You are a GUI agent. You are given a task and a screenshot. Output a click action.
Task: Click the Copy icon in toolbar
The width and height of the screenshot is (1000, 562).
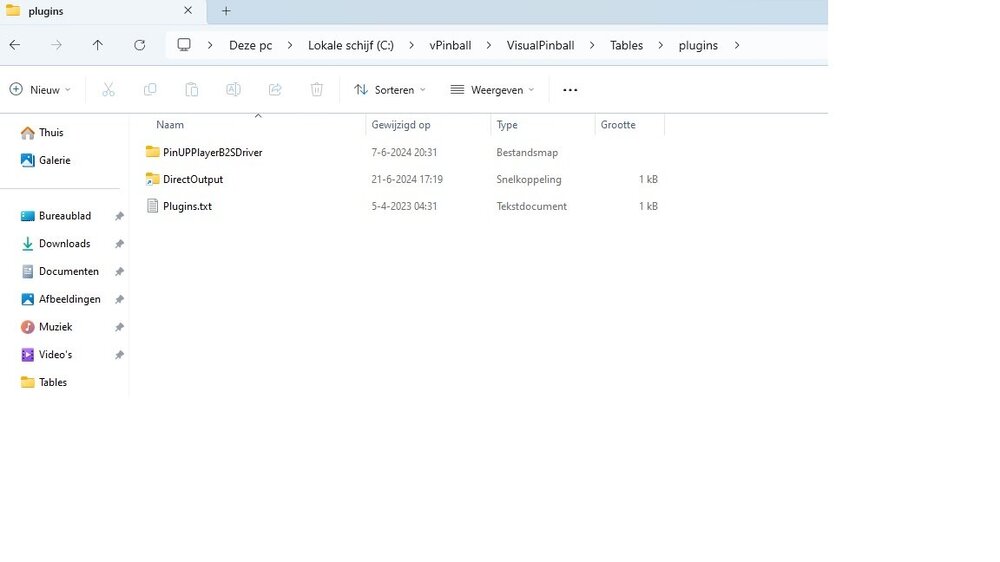150,90
